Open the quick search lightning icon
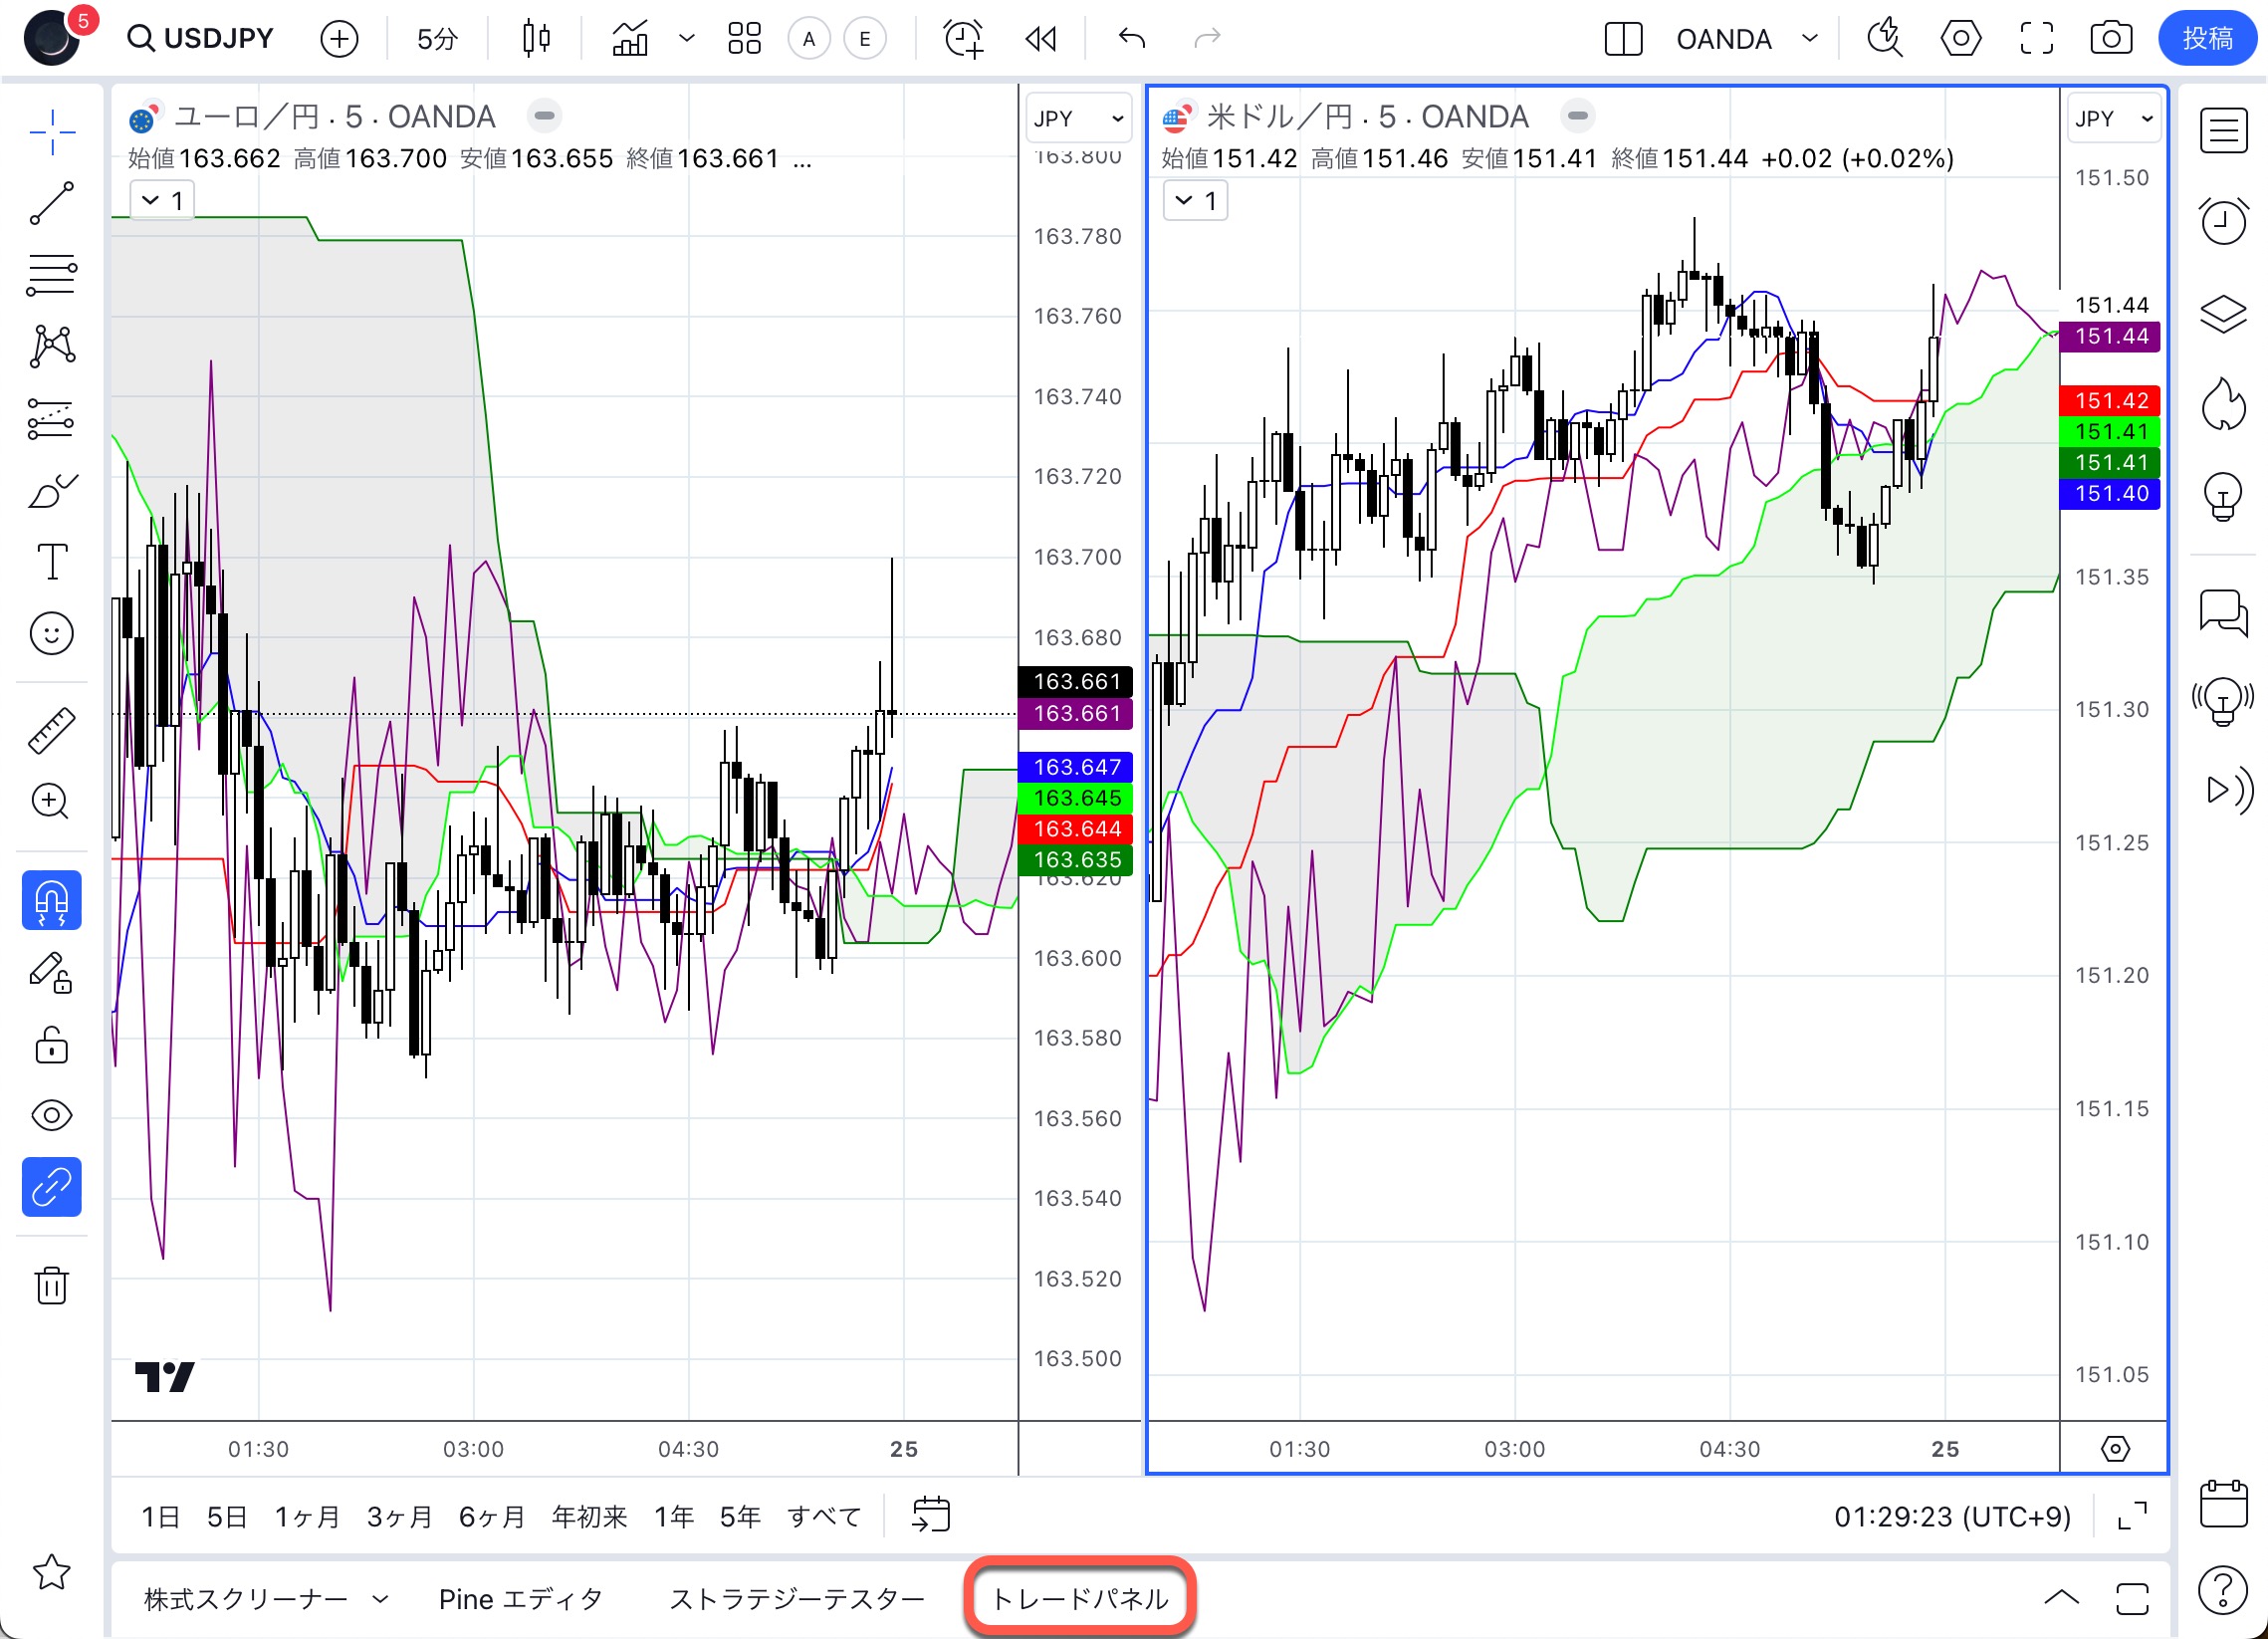2268x1639 pixels. tap(1885, 39)
